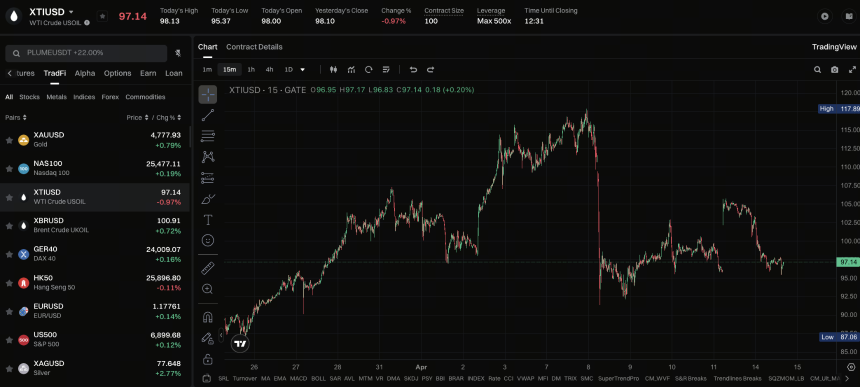Open the XTIUSD symbol dropdown arrow
860x387 pixels.
[x=71, y=12]
